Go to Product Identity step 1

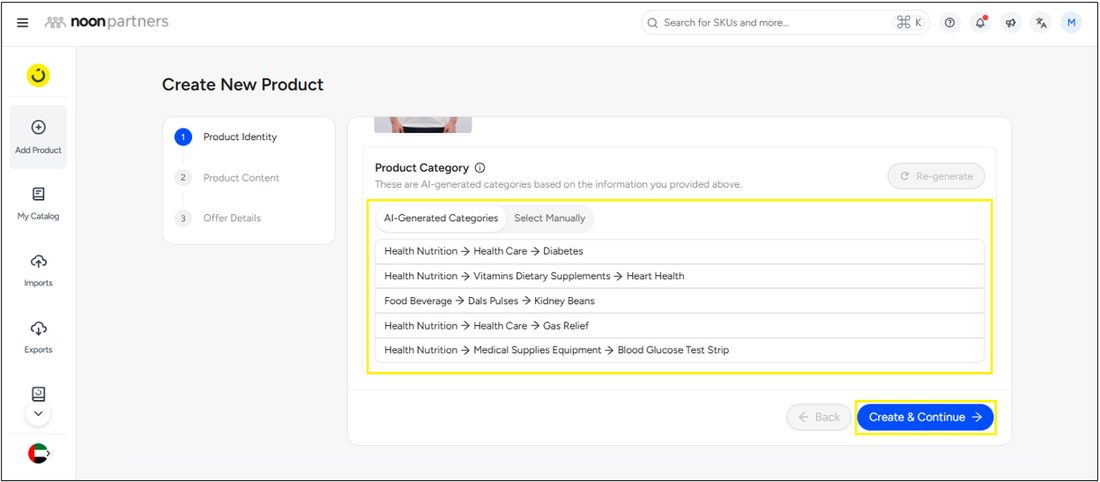point(226,137)
